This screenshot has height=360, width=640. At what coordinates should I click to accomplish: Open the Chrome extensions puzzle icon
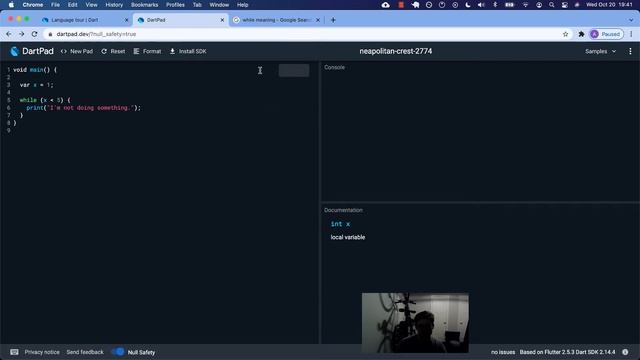coord(581,34)
